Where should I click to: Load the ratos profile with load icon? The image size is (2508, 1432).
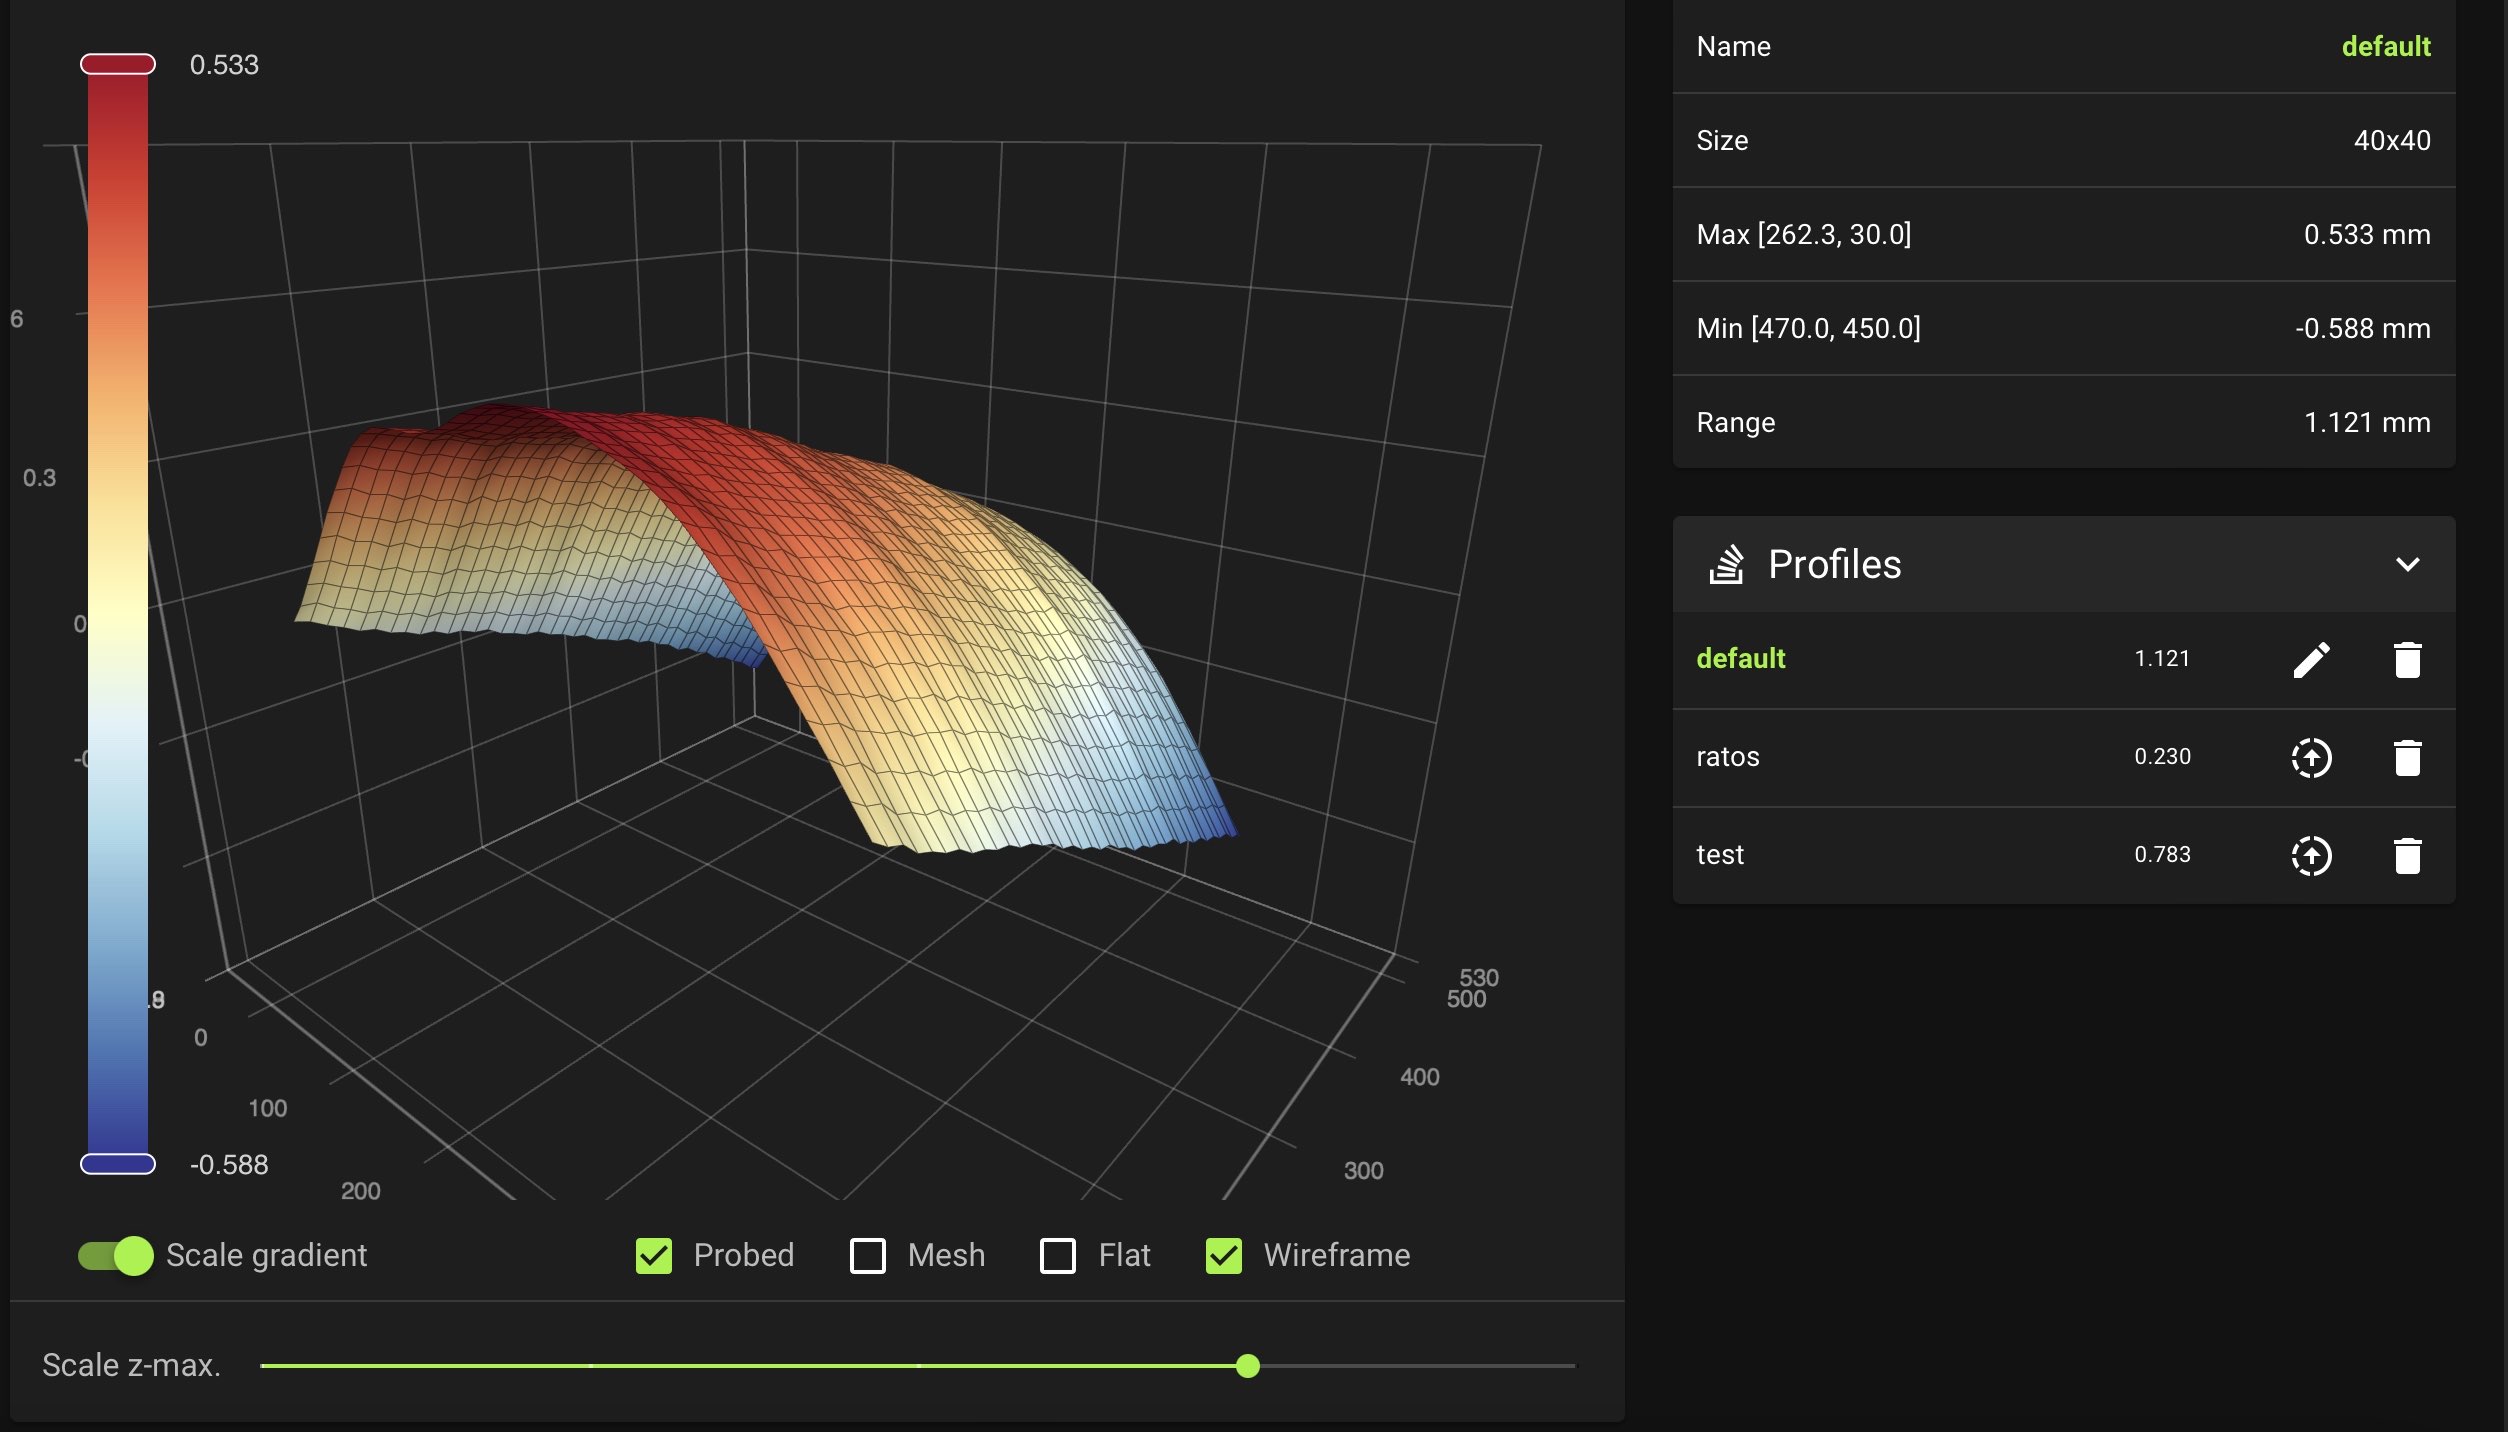[x=2311, y=757]
